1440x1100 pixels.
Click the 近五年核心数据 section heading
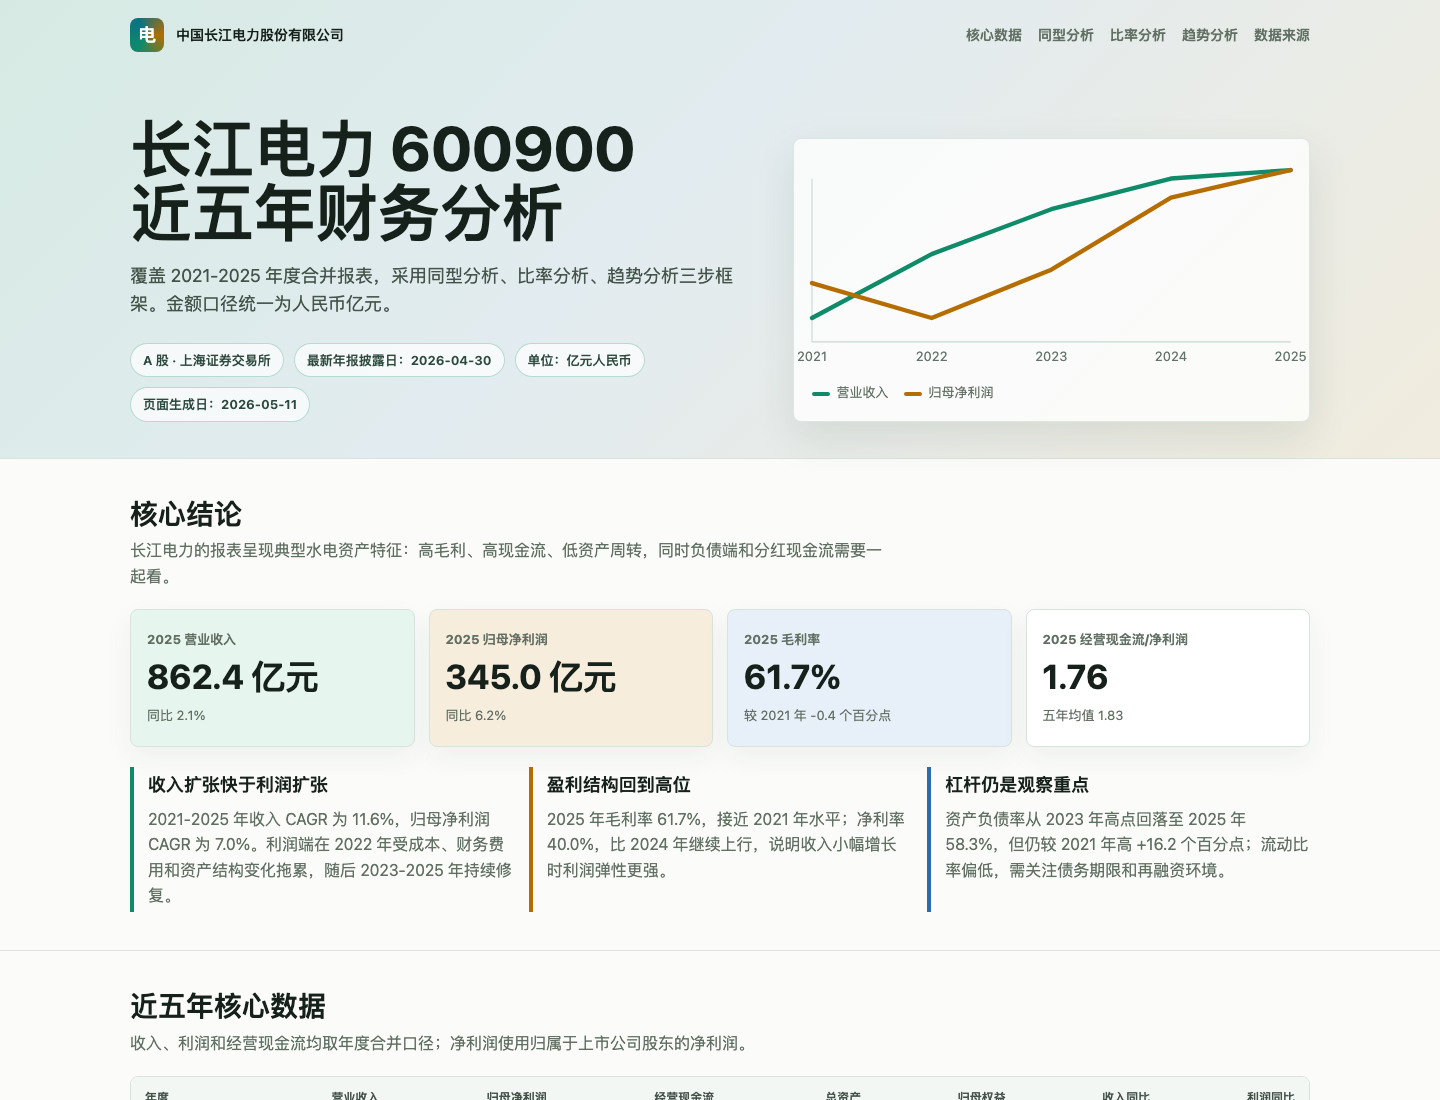(x=228, y=1006)
